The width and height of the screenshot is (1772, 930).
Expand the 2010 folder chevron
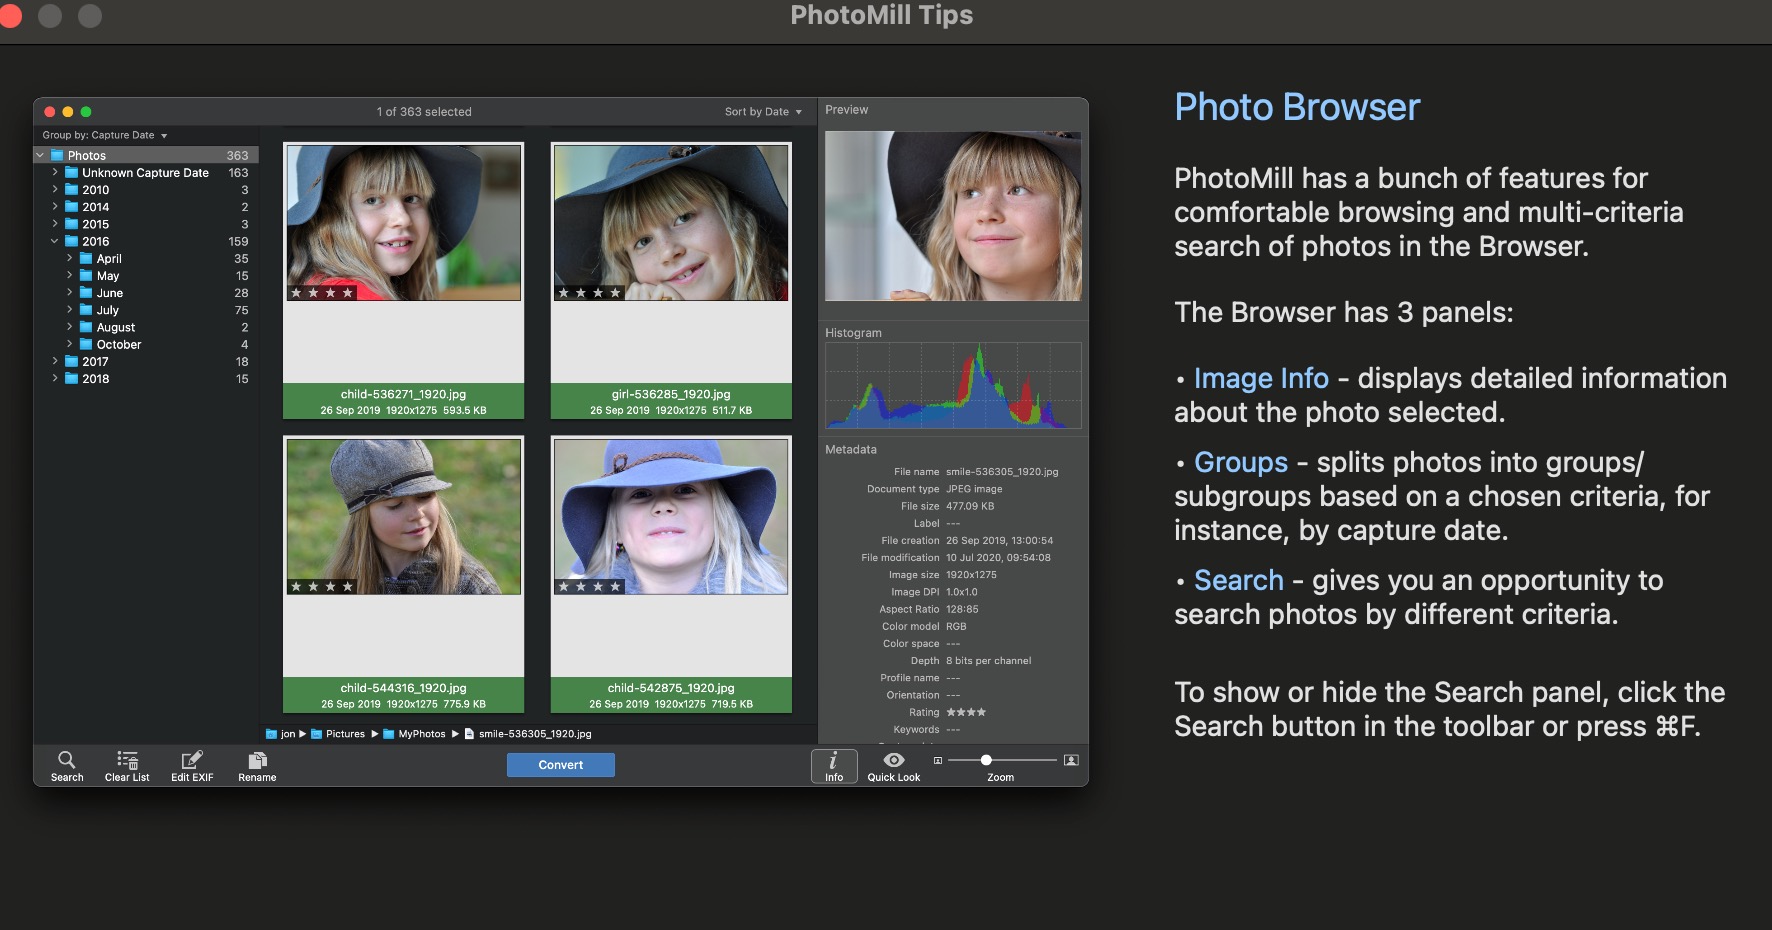(55, 190)
